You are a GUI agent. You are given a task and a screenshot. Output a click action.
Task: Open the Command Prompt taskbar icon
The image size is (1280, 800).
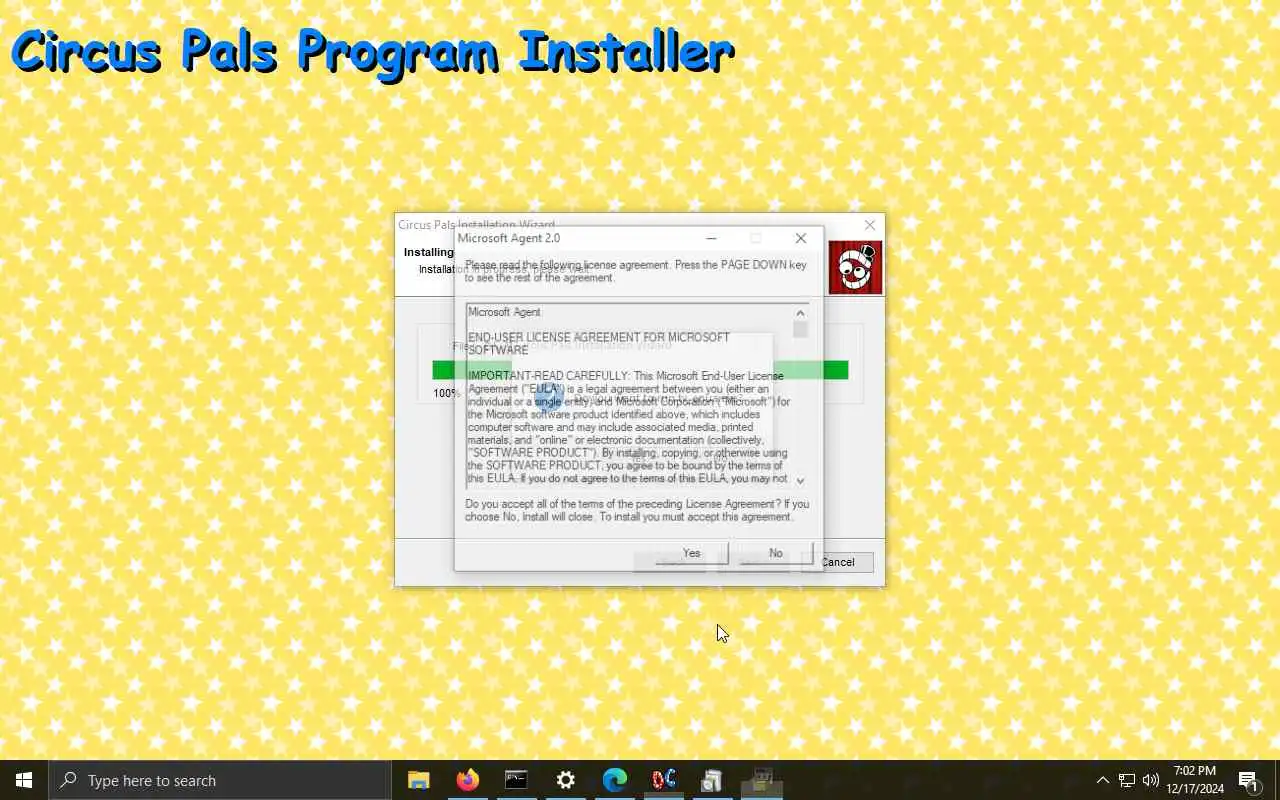(x=516, y=780)
